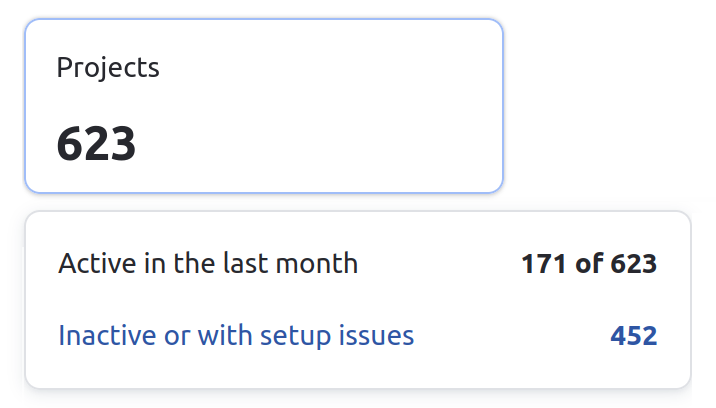Click the gap between the two popup rows
Screen dimensions: 716x408
(x=358, y=300)
